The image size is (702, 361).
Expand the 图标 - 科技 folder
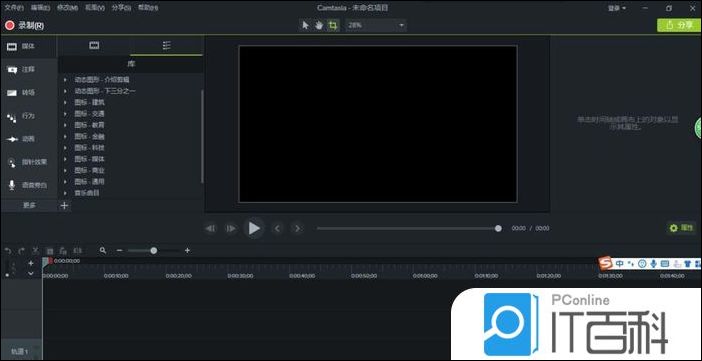pos(65,148)
